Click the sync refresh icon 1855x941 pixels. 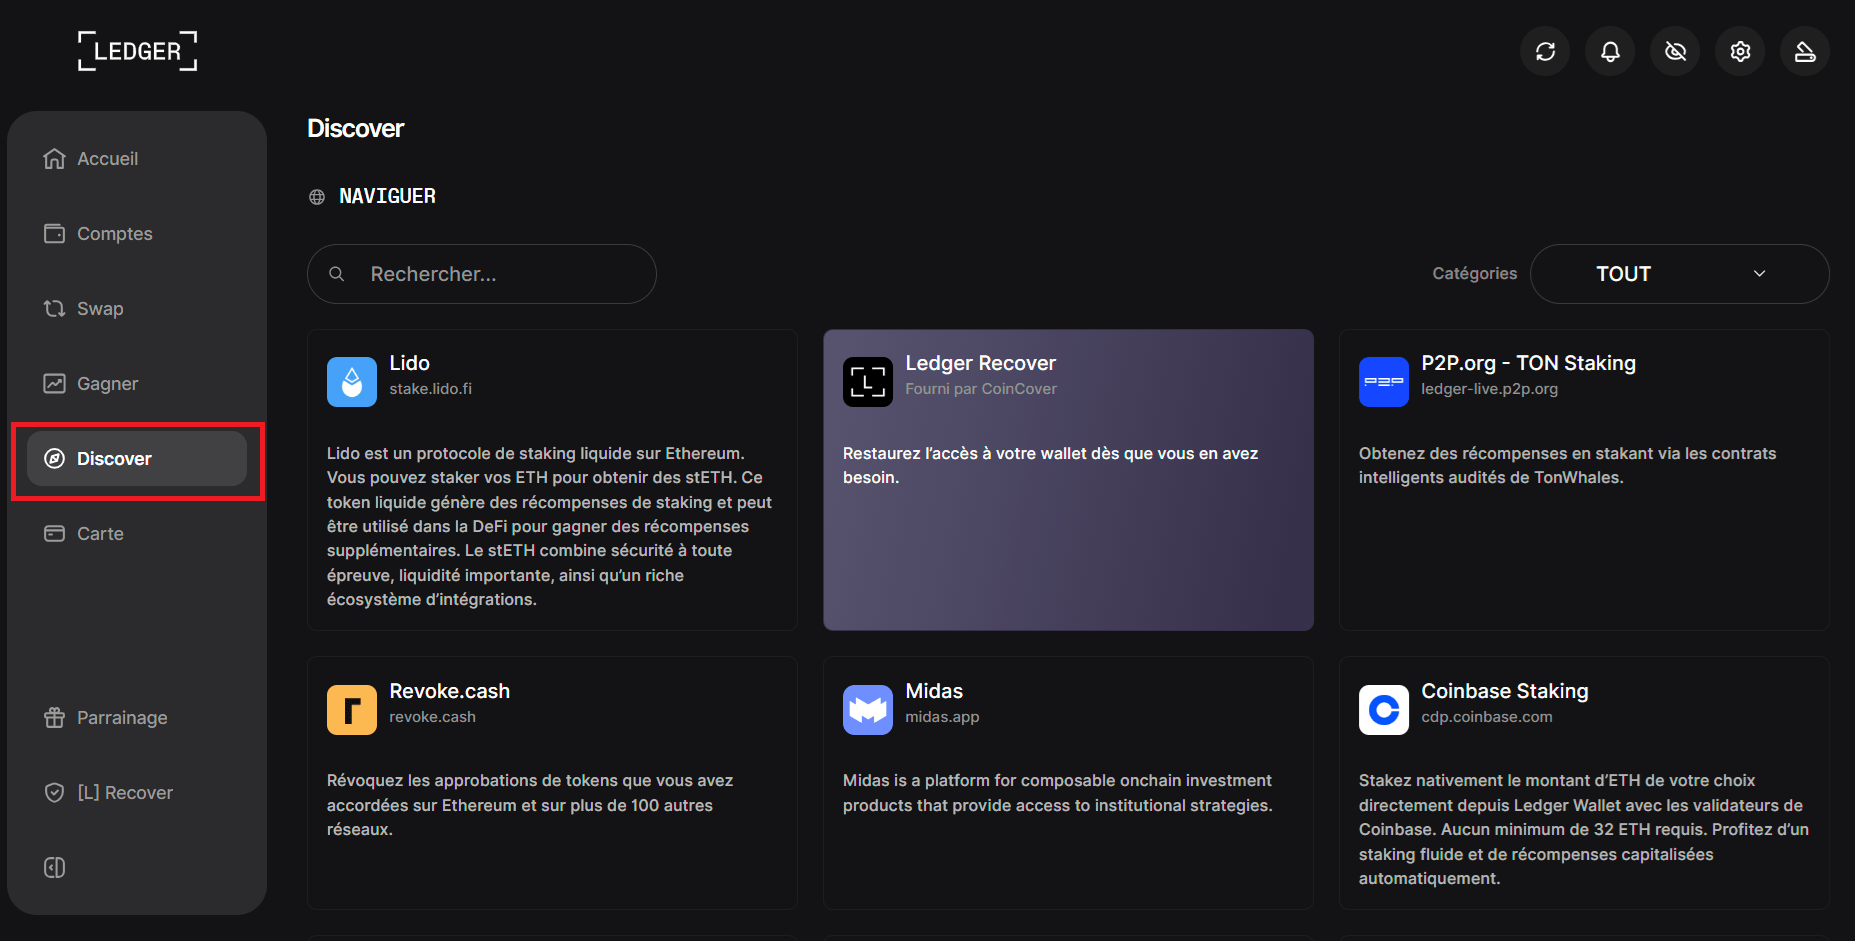pyautogui.click(x=1545, y=51)
